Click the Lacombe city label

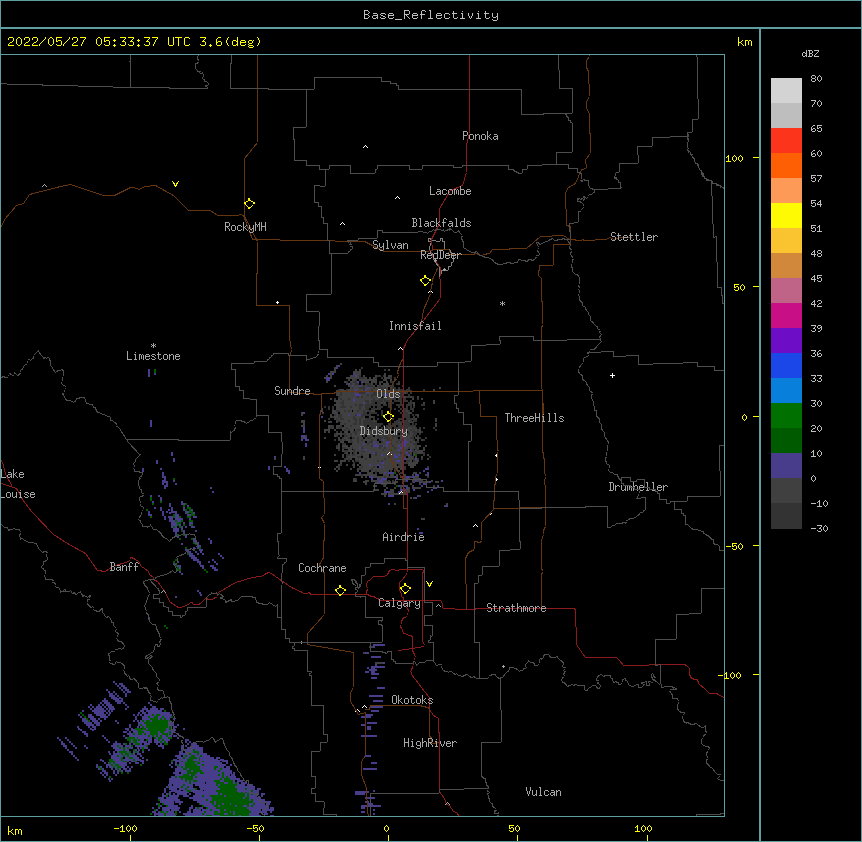[450, 191]
